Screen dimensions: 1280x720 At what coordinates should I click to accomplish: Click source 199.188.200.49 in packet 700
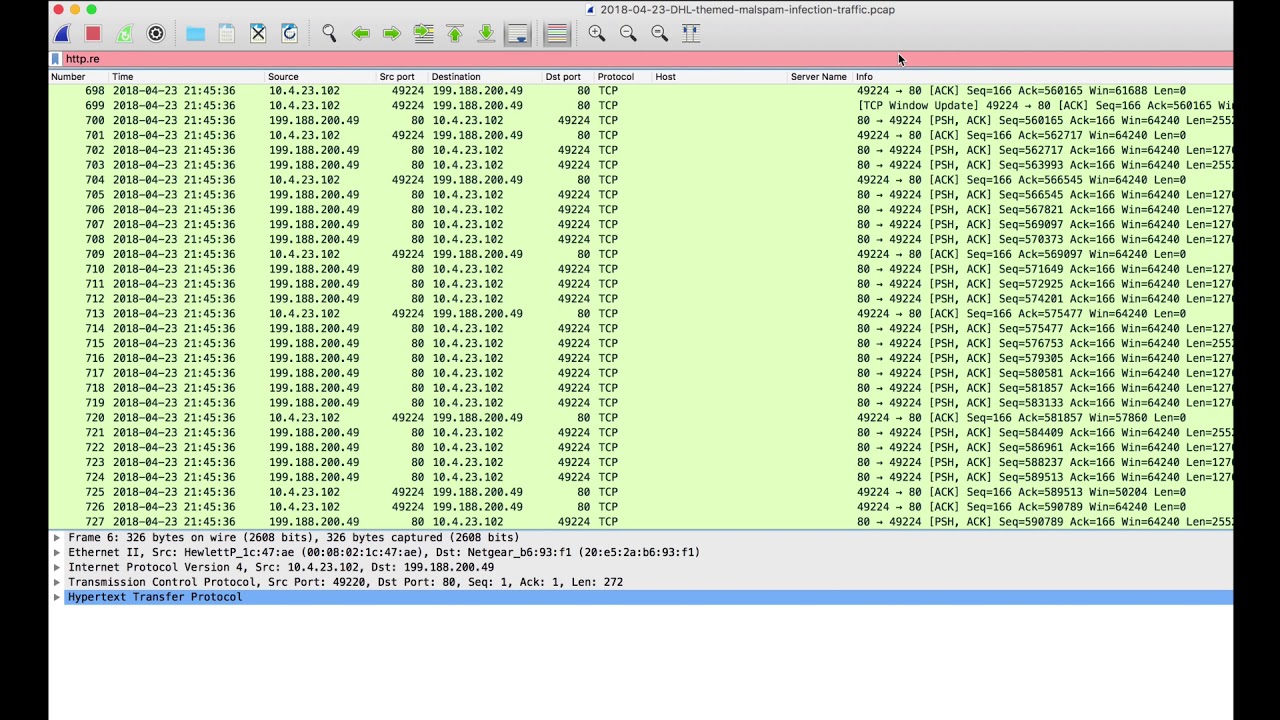314,120
